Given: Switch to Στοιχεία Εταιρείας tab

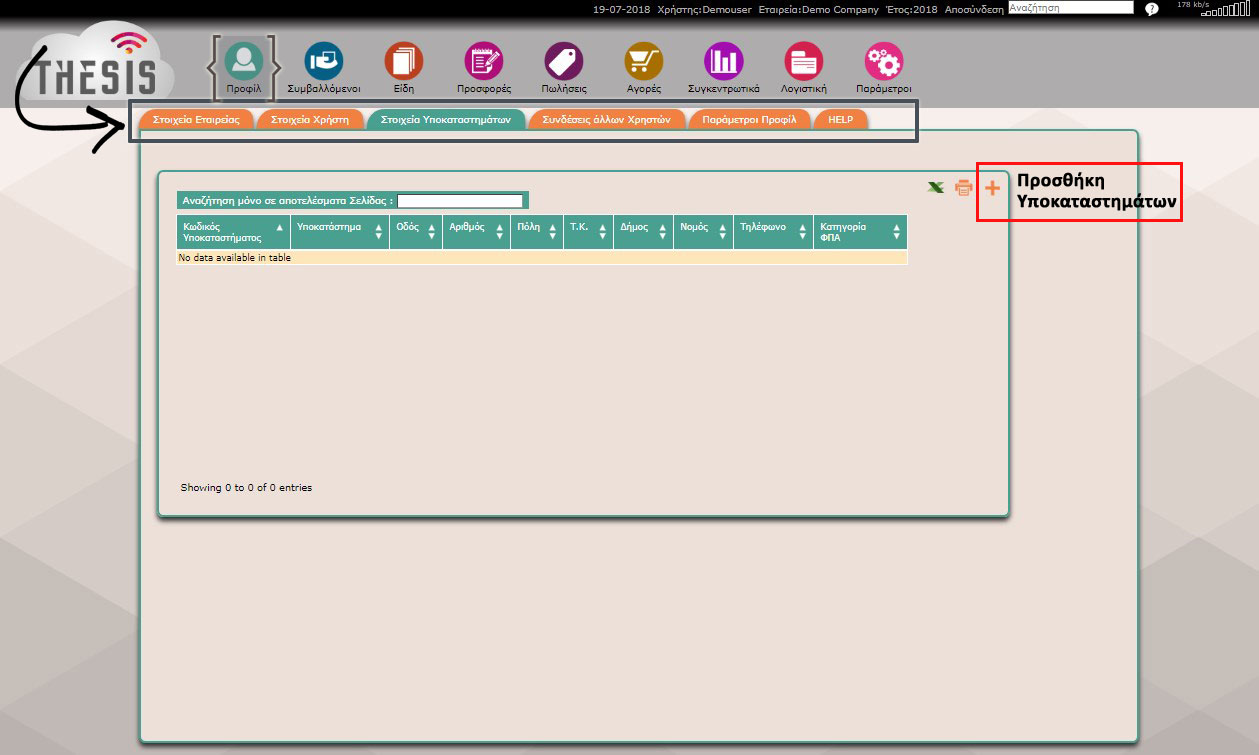Looking at the screenshot, I should (196, 119).
